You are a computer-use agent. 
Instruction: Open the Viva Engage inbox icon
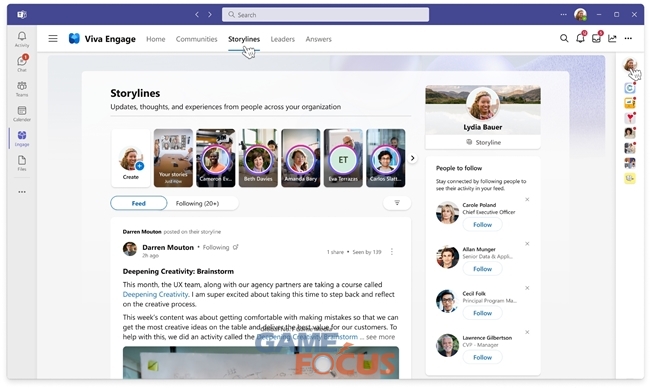596,38
